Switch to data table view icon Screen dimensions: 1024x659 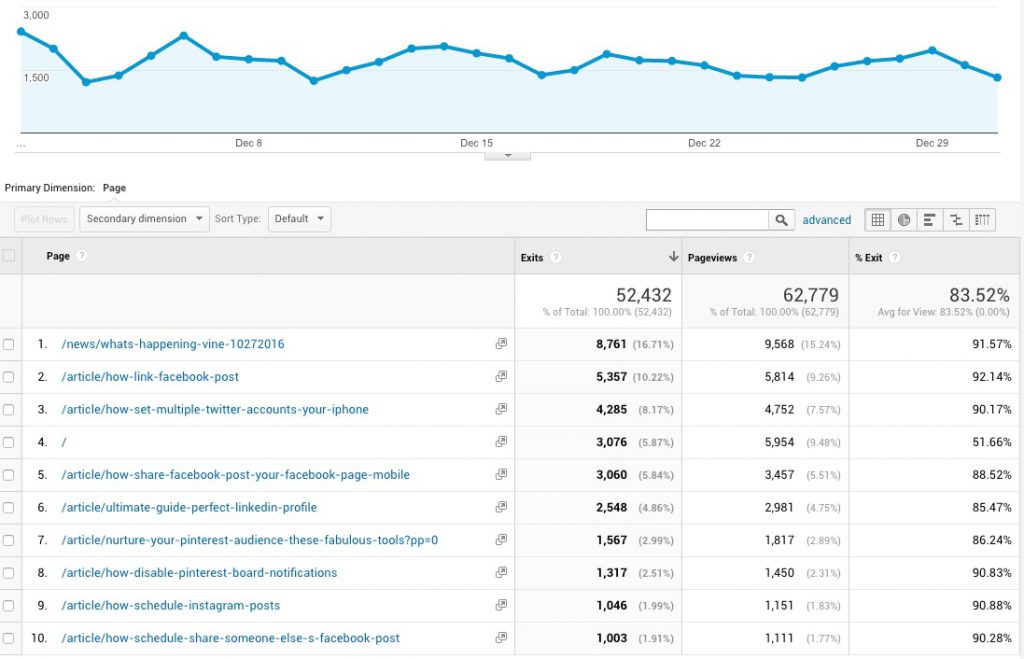click(x=878, y=220)
